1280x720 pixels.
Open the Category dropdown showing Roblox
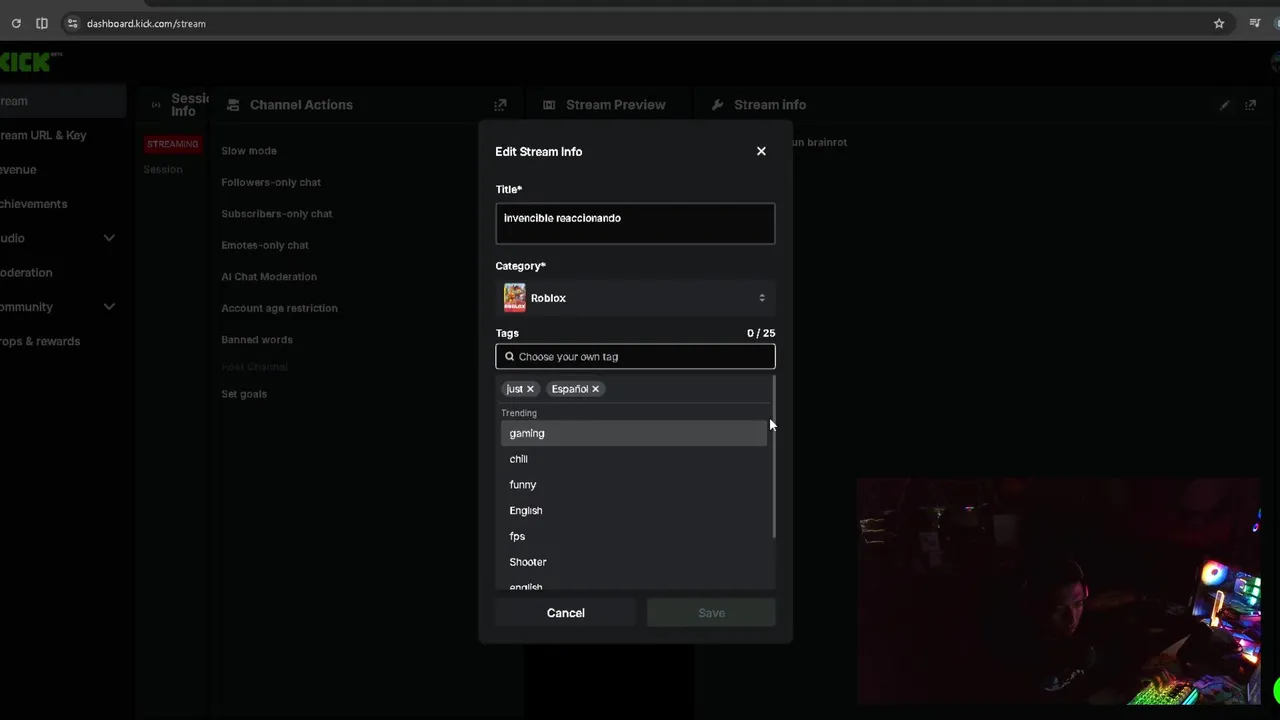[635, 298]
